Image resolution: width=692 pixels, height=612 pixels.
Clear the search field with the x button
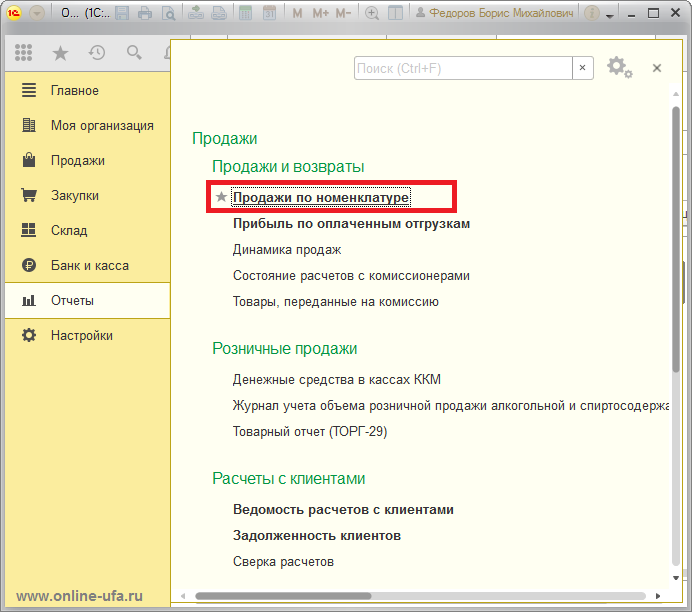583,68
